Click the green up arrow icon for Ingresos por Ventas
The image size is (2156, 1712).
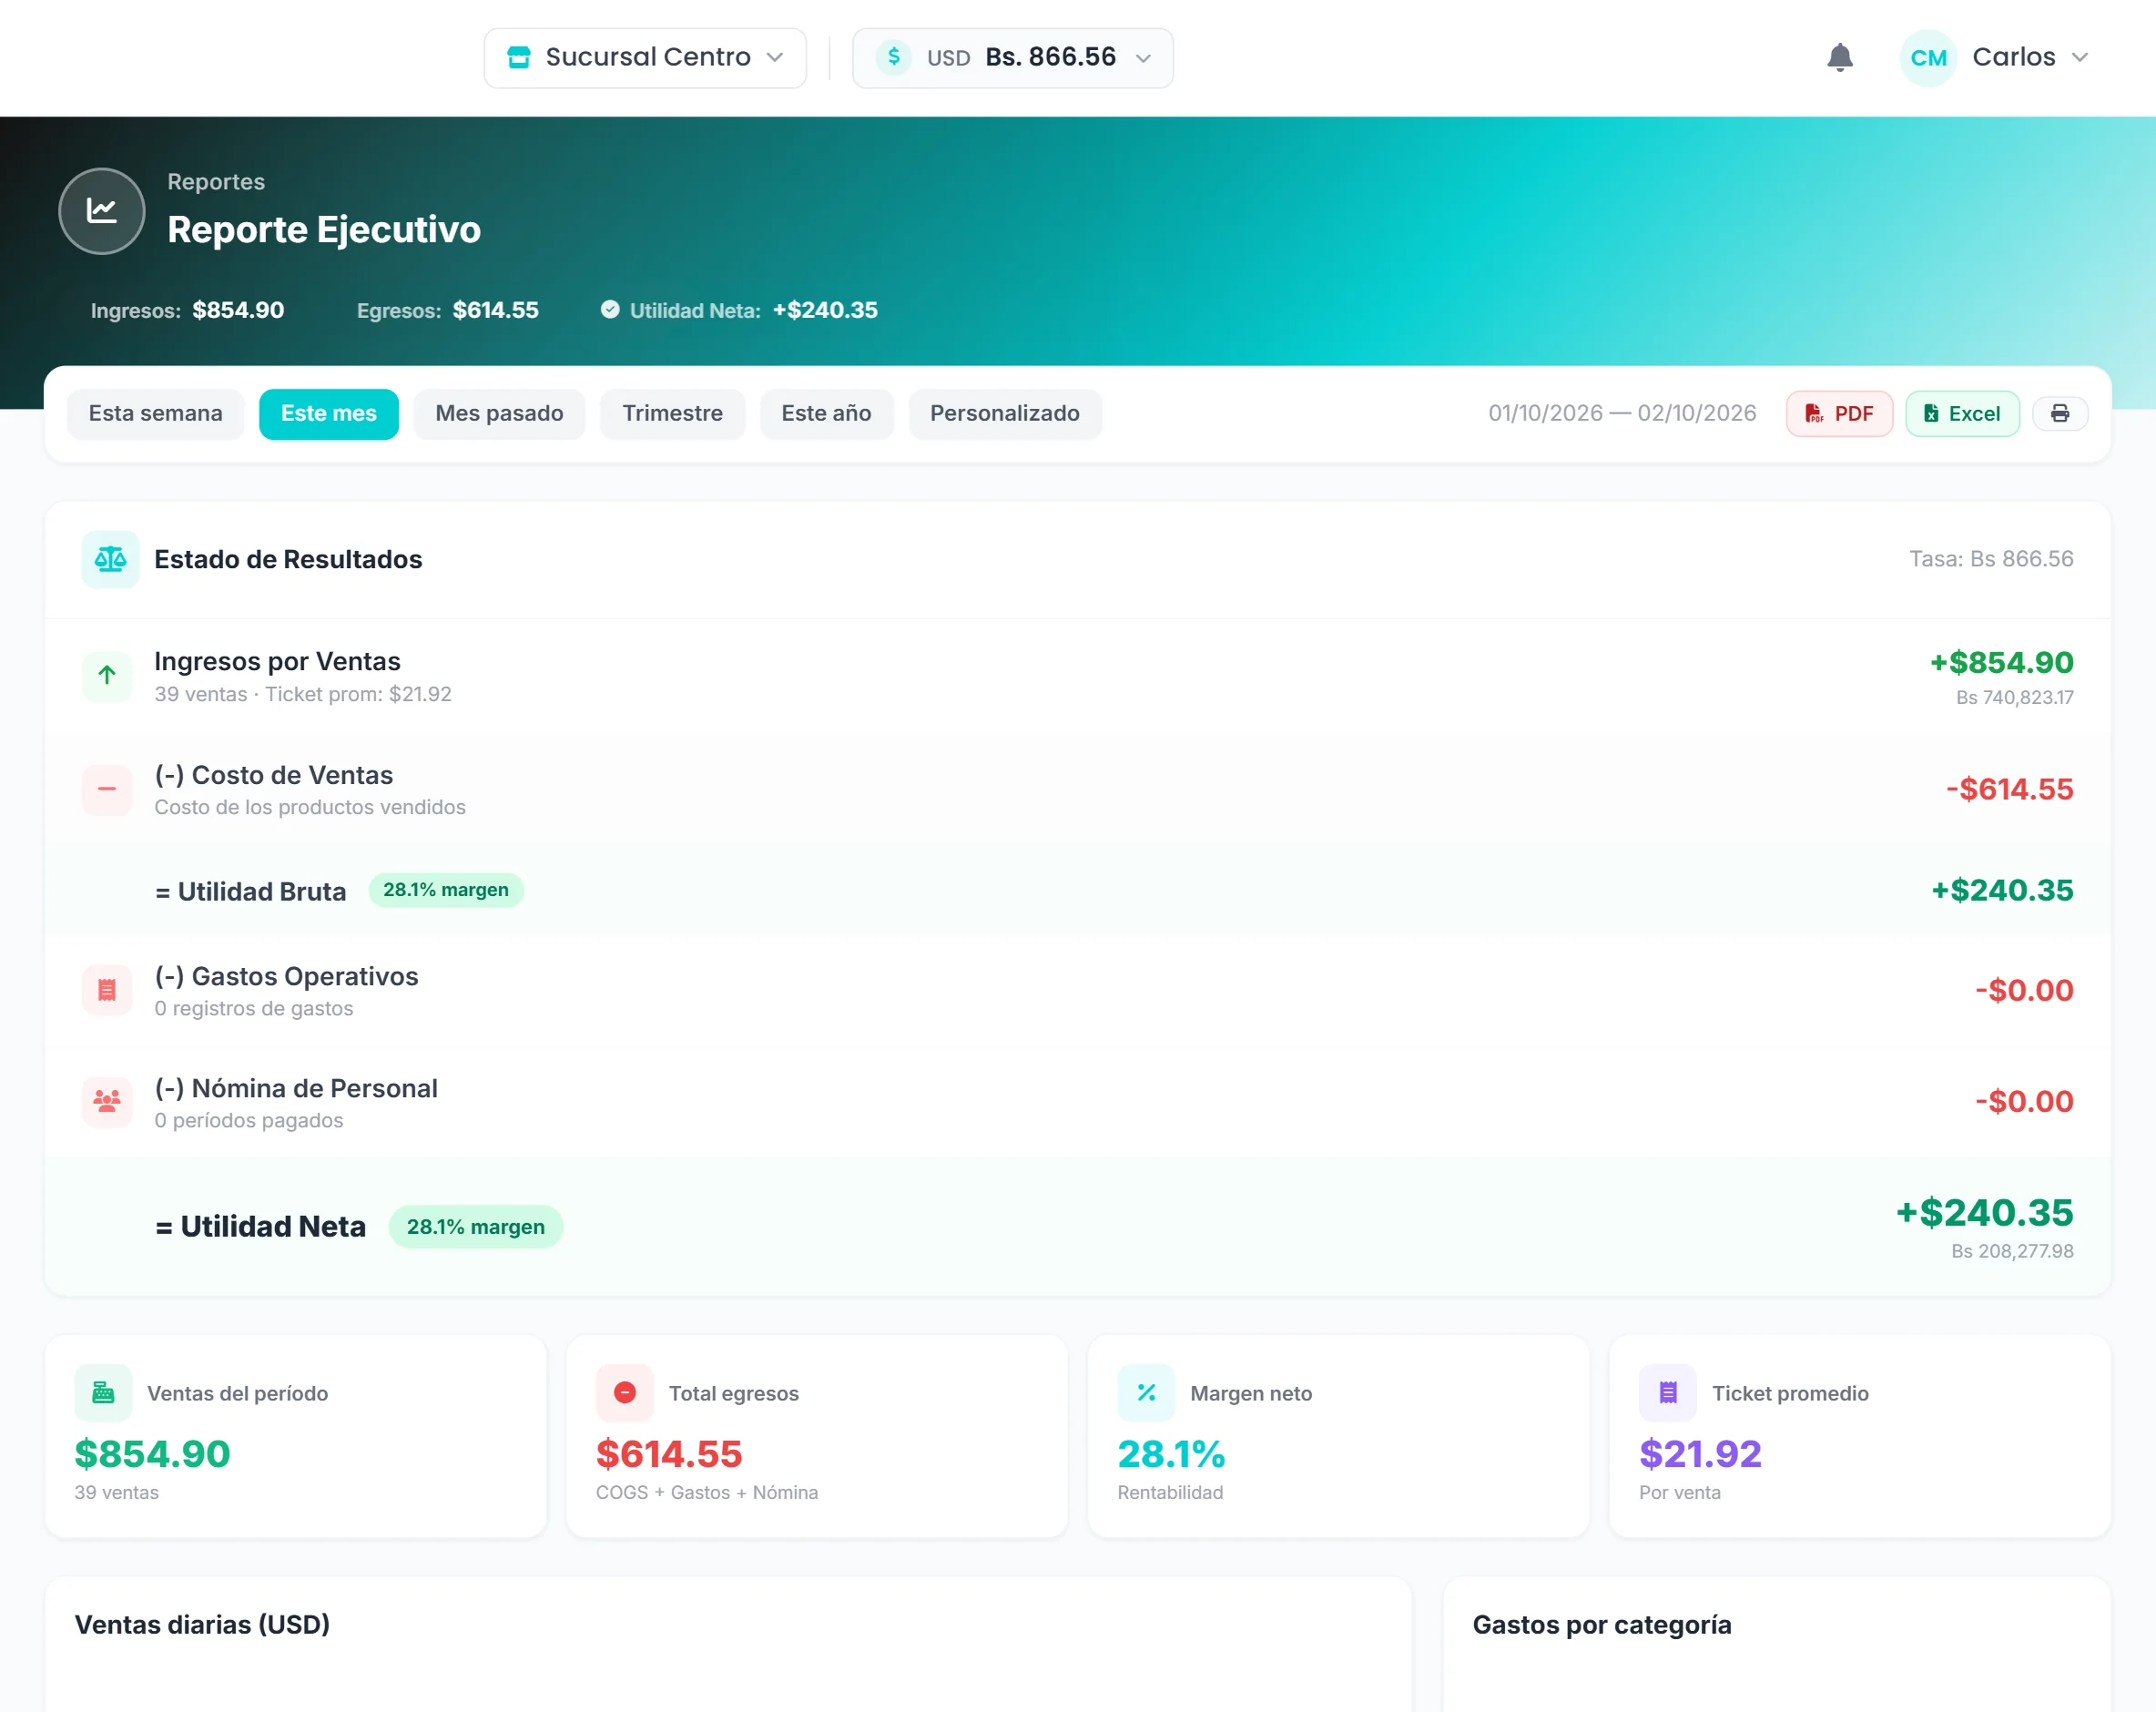point(107,677)
